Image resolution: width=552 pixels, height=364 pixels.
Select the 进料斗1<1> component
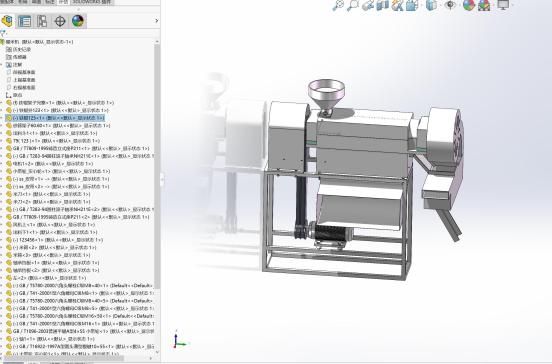pos(51,133)
